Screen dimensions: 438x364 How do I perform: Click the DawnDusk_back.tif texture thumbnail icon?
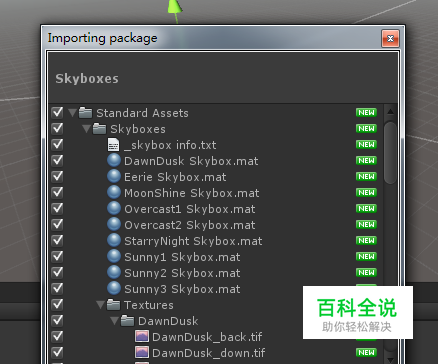click(142, 336)
